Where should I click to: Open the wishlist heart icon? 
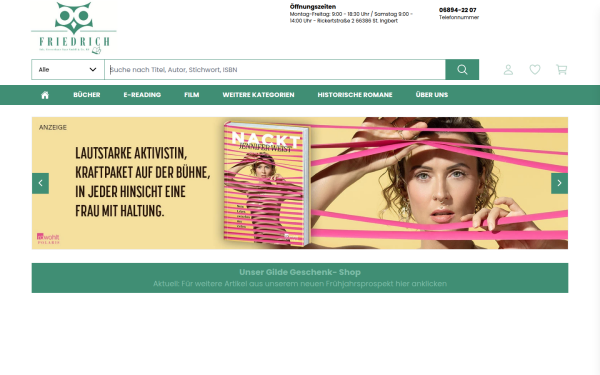pyautogui.click(x=535, y=70)
